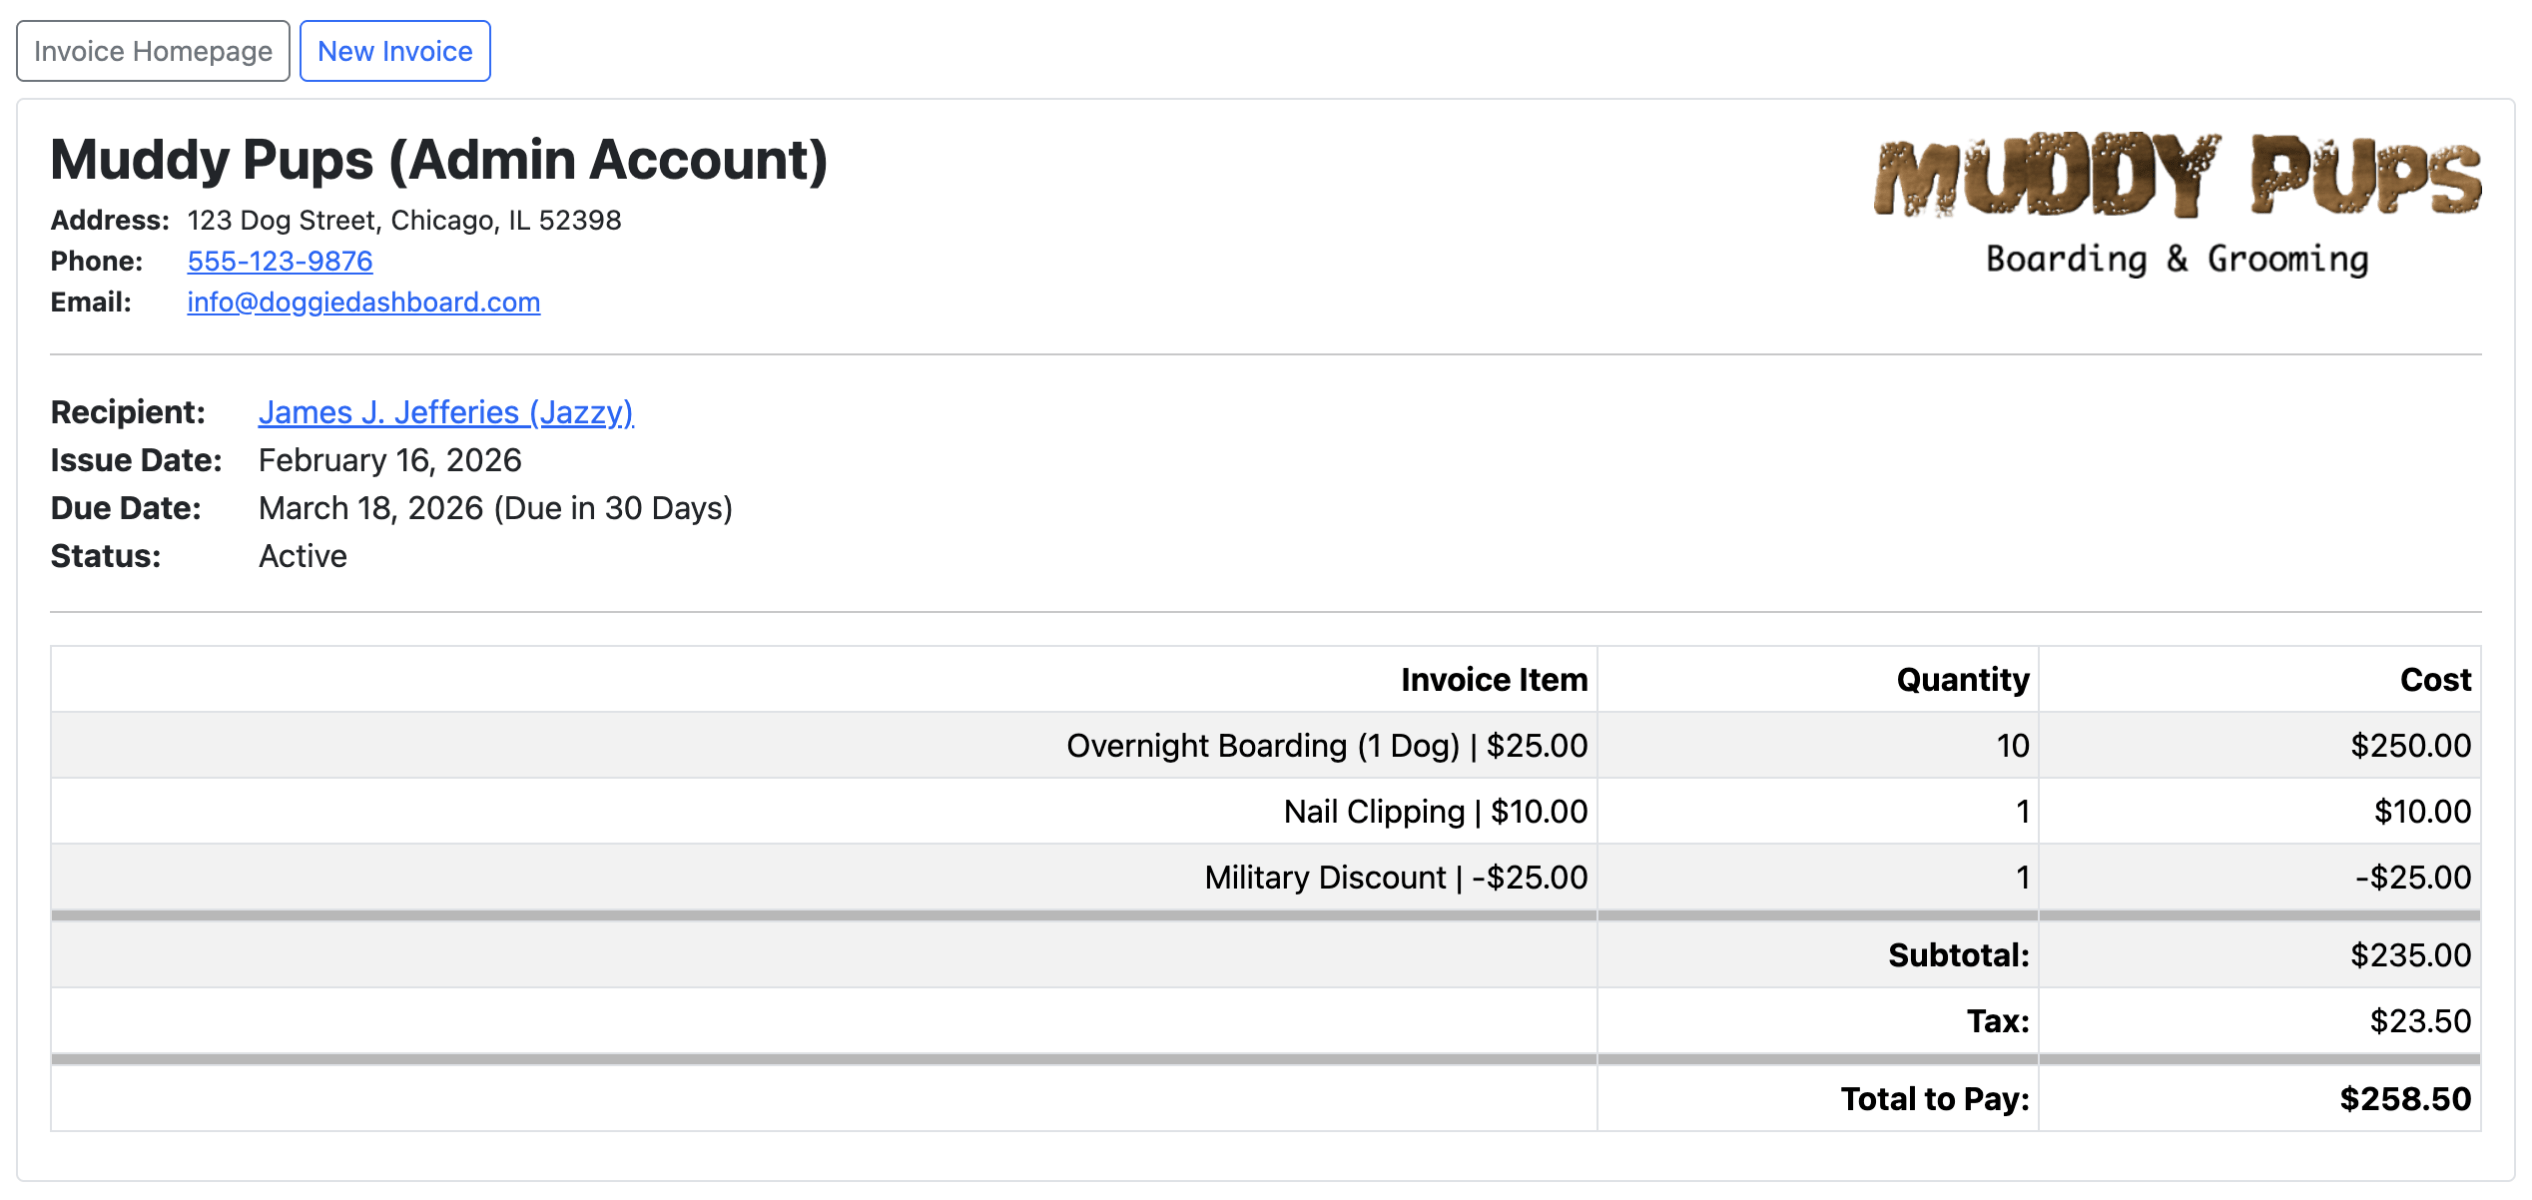Open recipient James J. Jefferies (Jazzy)
The width and height of the screenshot is (2532, 1200).
(x=446, y=412)
